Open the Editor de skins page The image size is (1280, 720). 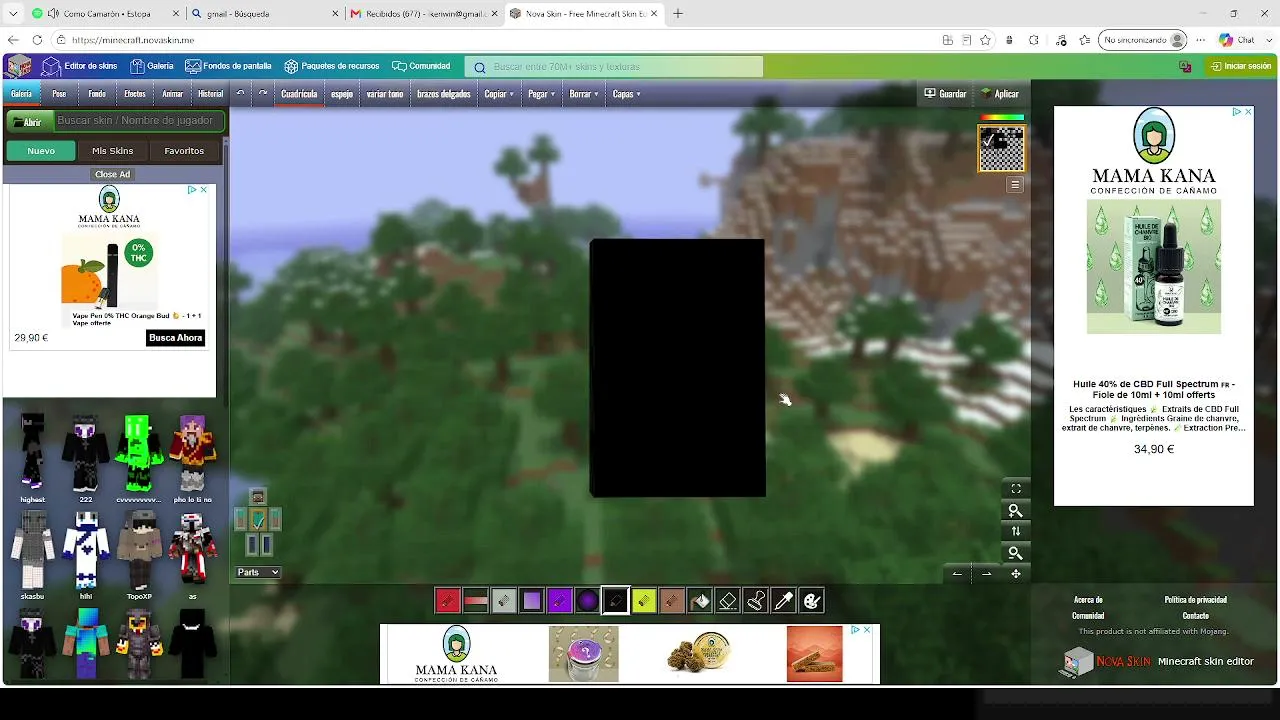pos(80,66)
